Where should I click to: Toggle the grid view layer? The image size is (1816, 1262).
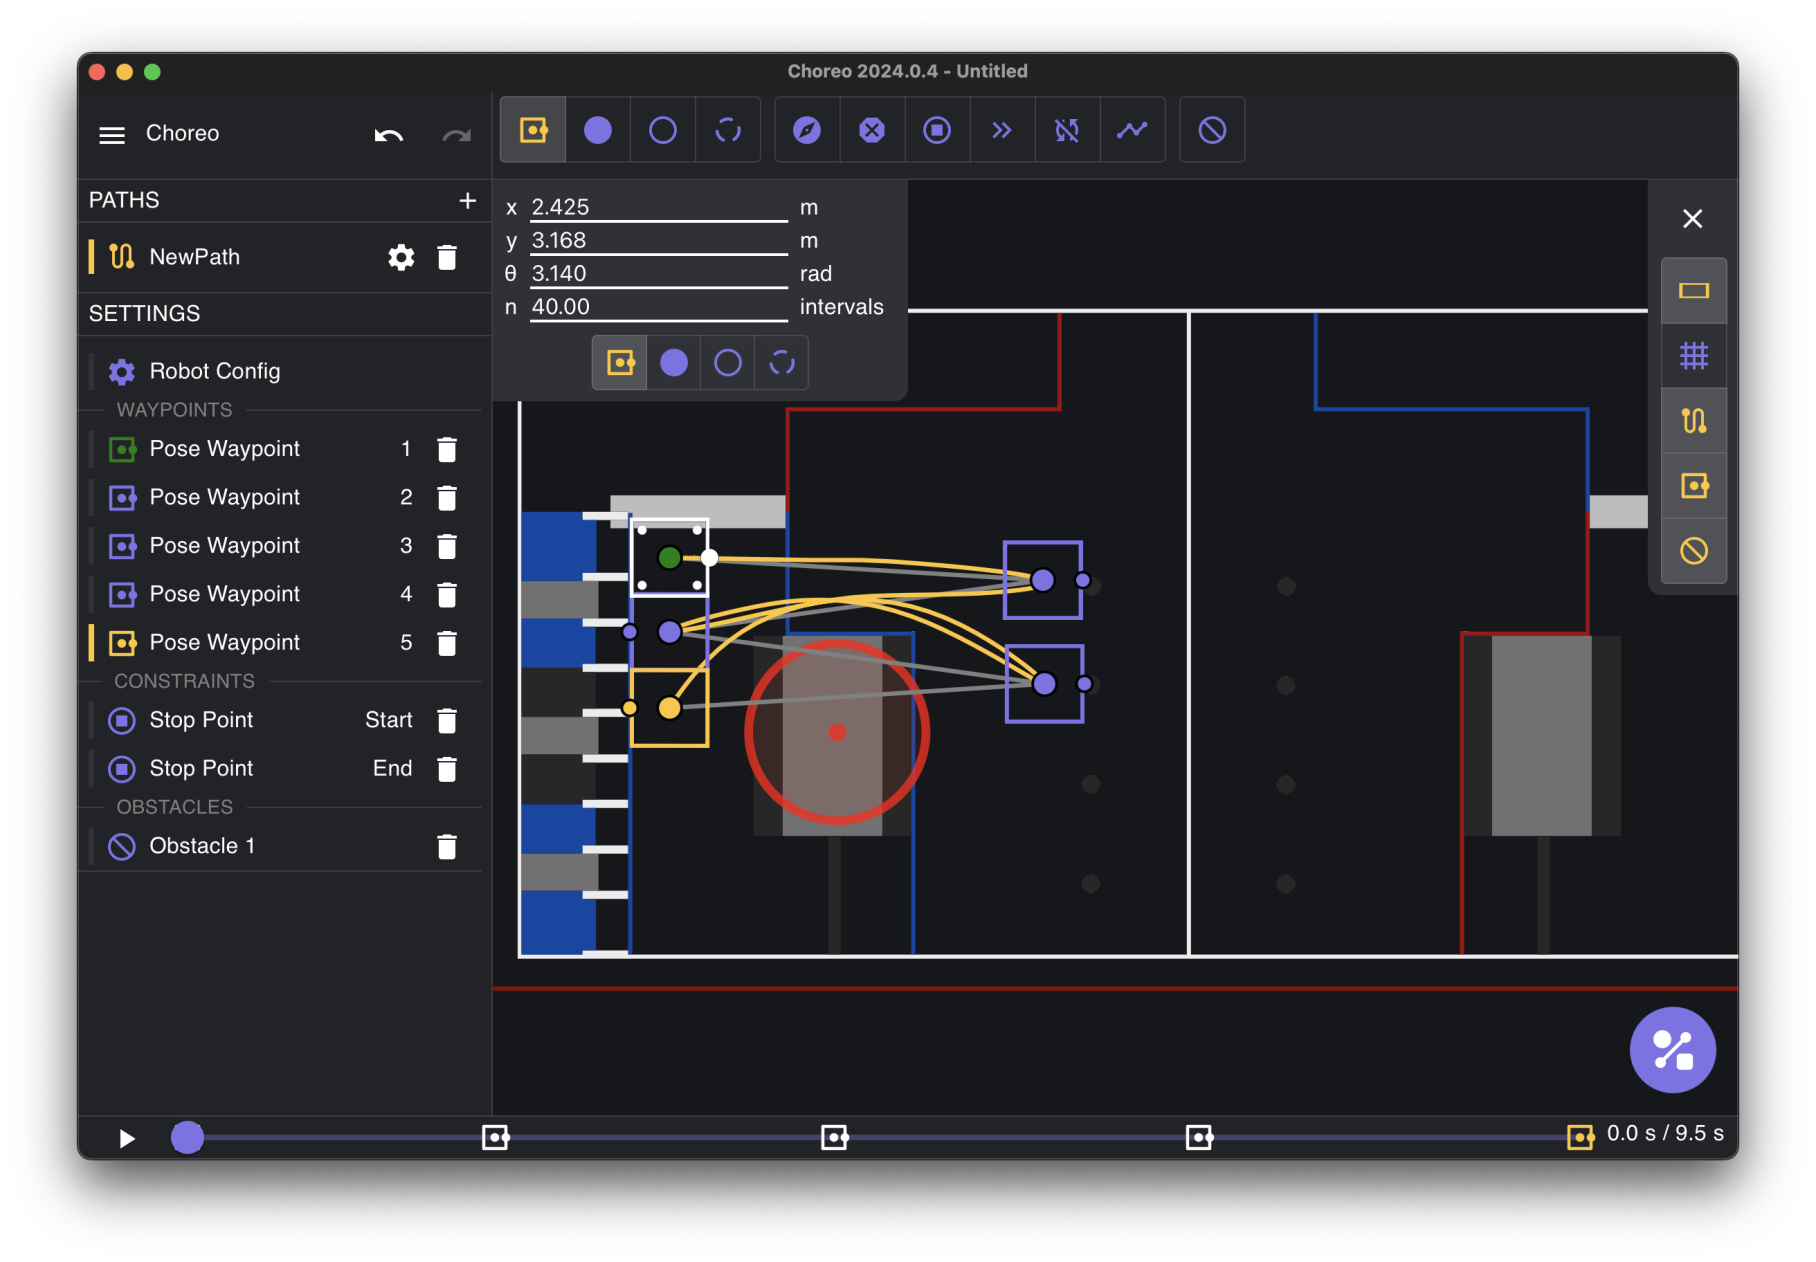click(x=1693, y=356)
